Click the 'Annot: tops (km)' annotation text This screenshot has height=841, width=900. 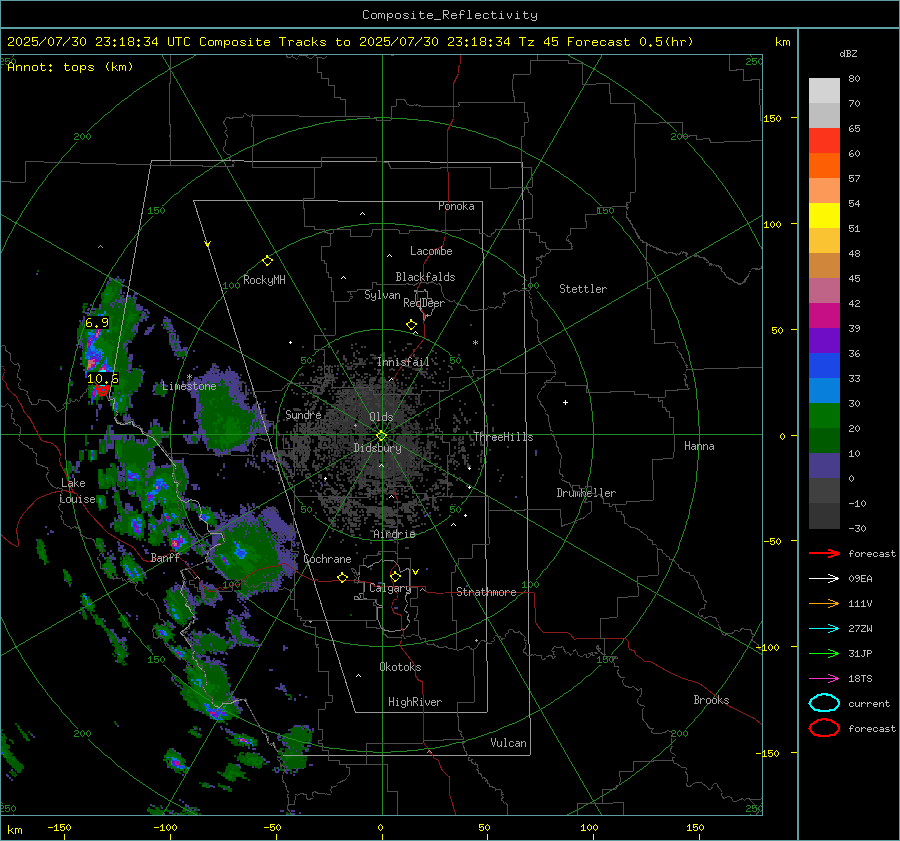pos(70,67)
